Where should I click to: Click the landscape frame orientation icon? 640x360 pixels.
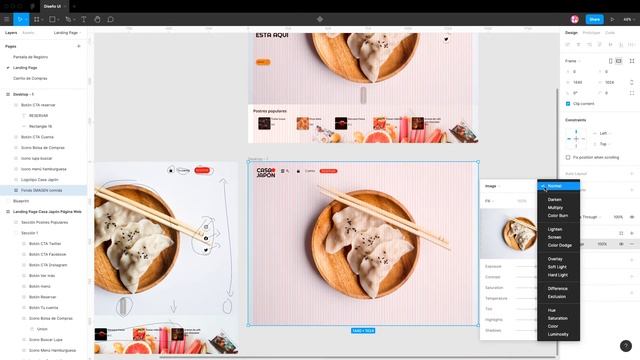(619, 61)
